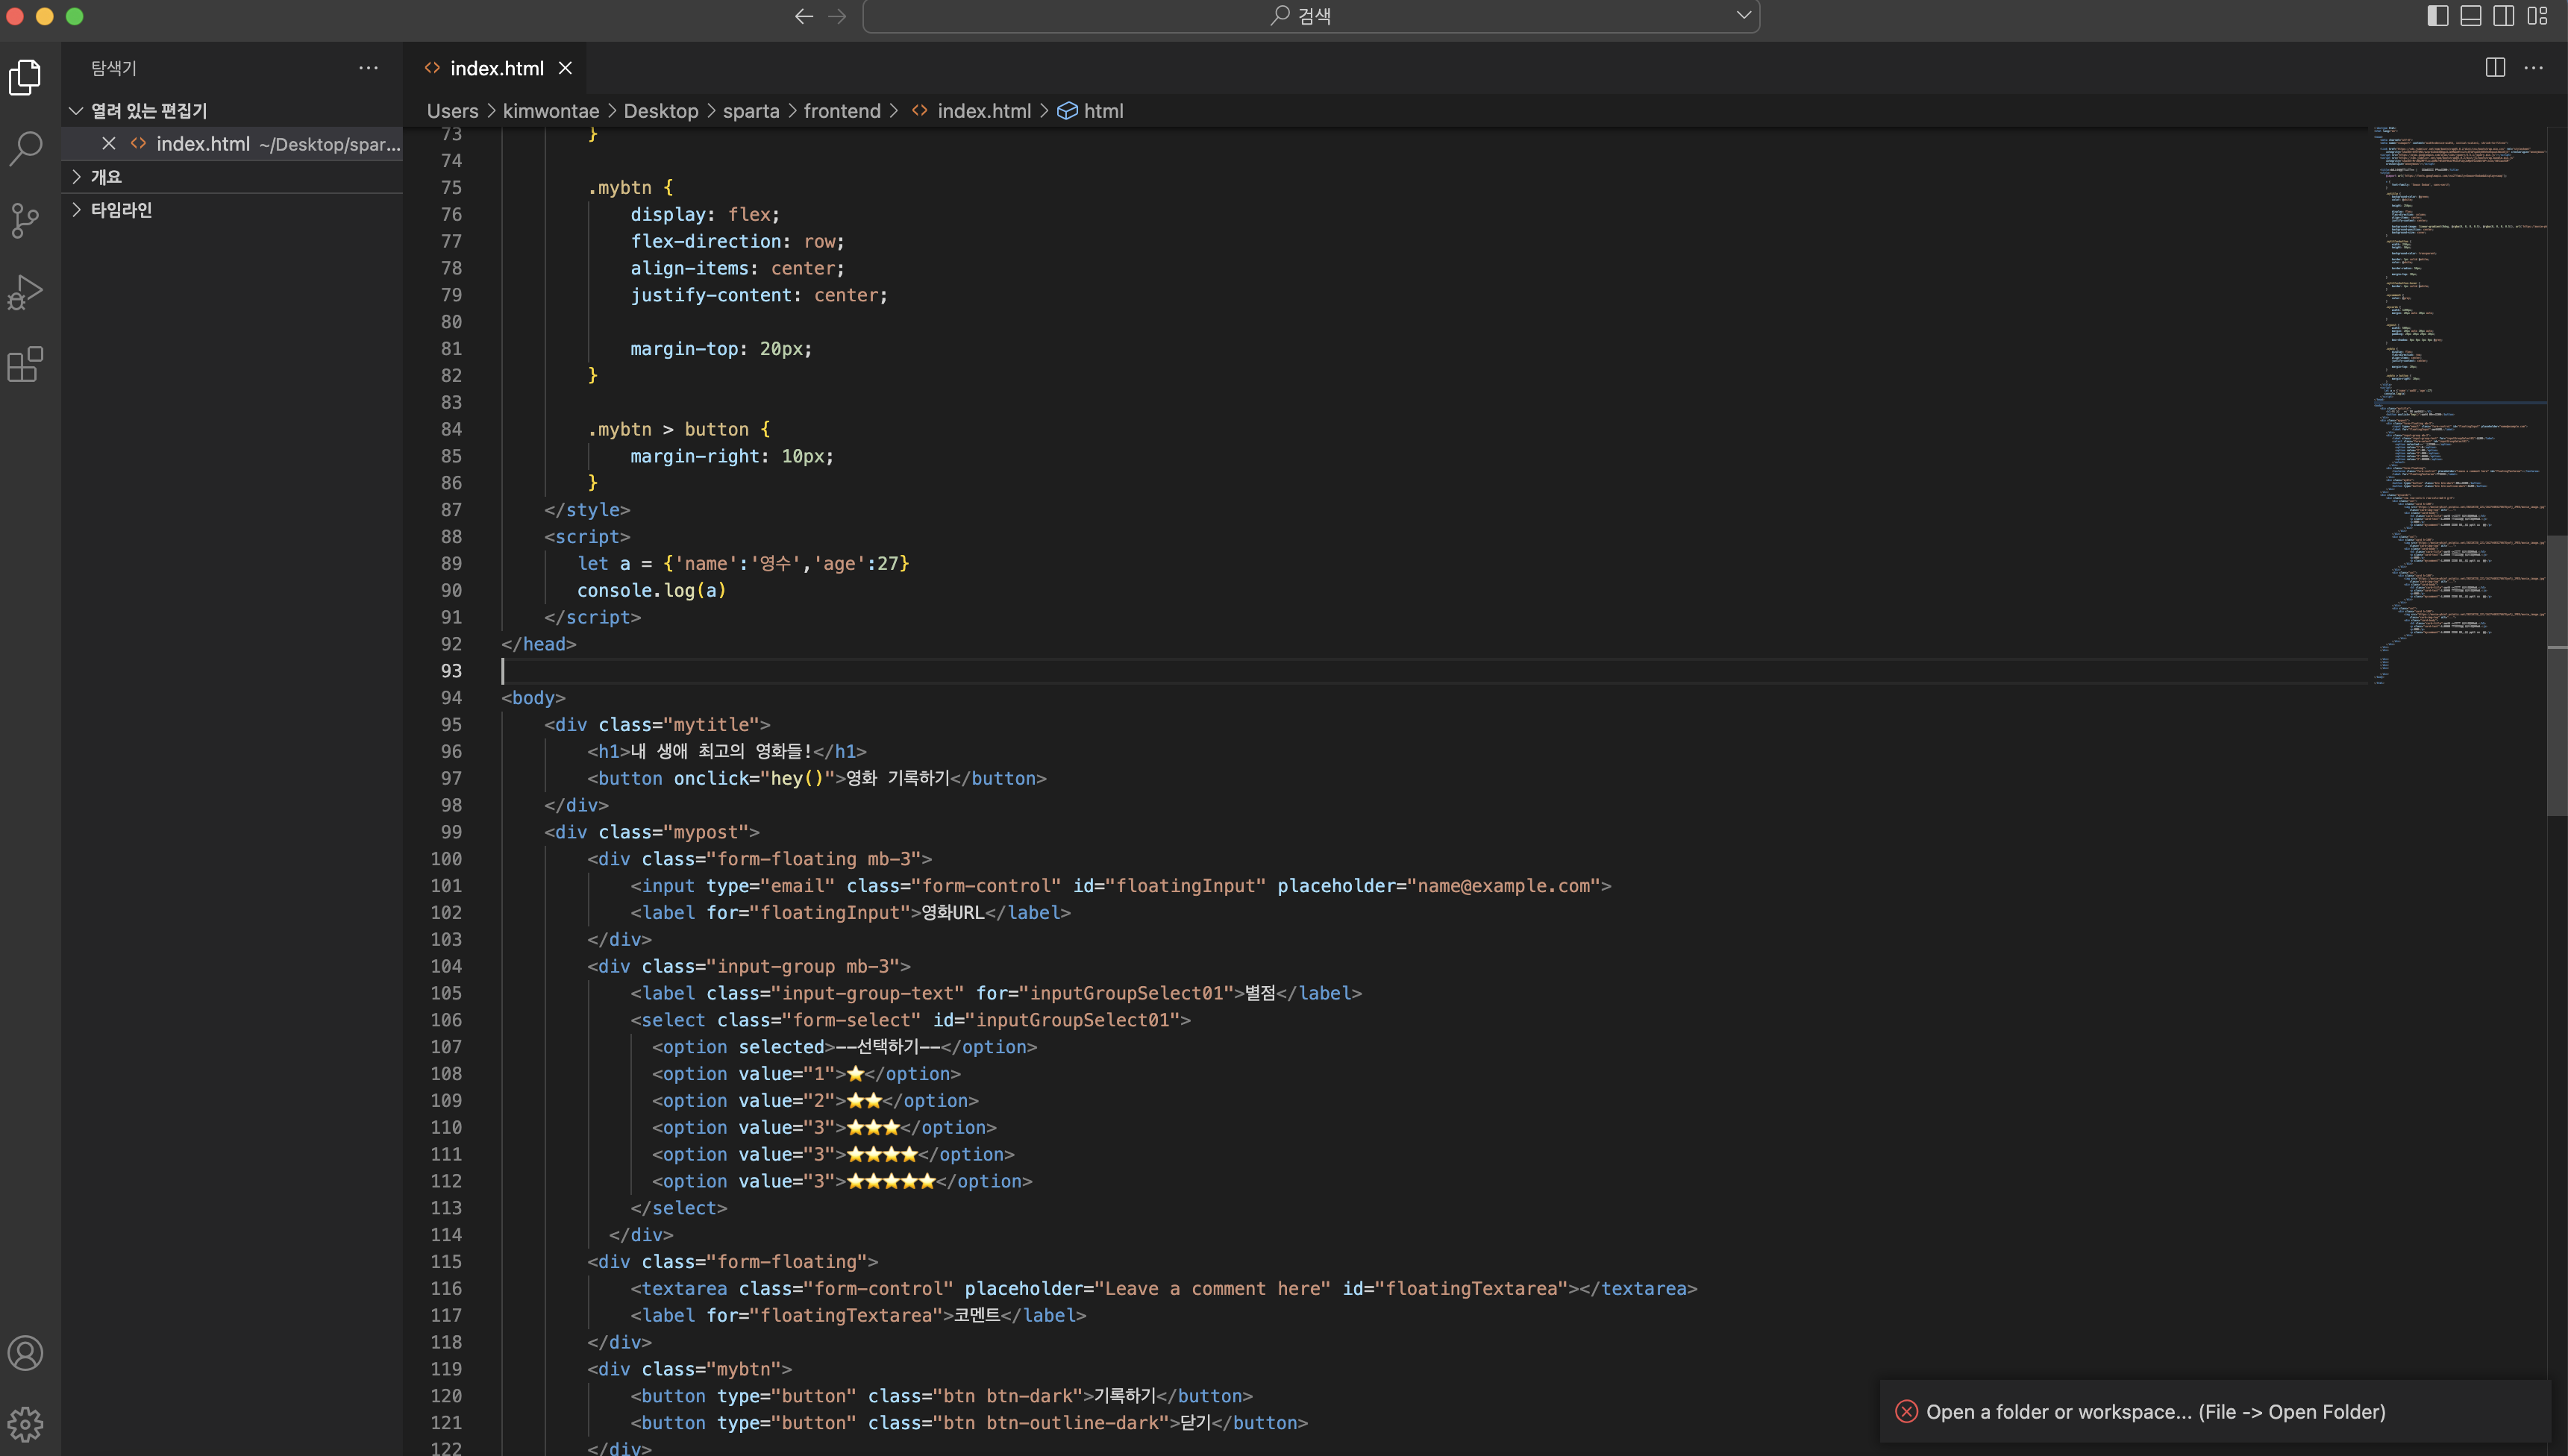The image size is (2568, 1456).
Task: Expand the Users breadcrumb segment
Action: tap(453, 111)
